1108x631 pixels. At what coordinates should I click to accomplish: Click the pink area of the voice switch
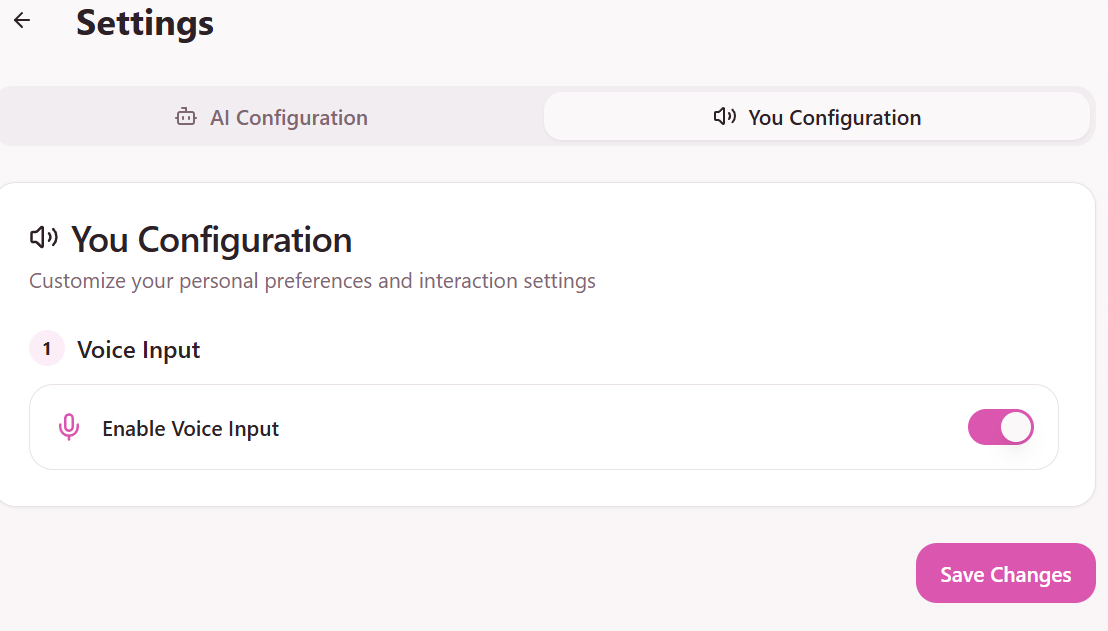pos(983,427)
